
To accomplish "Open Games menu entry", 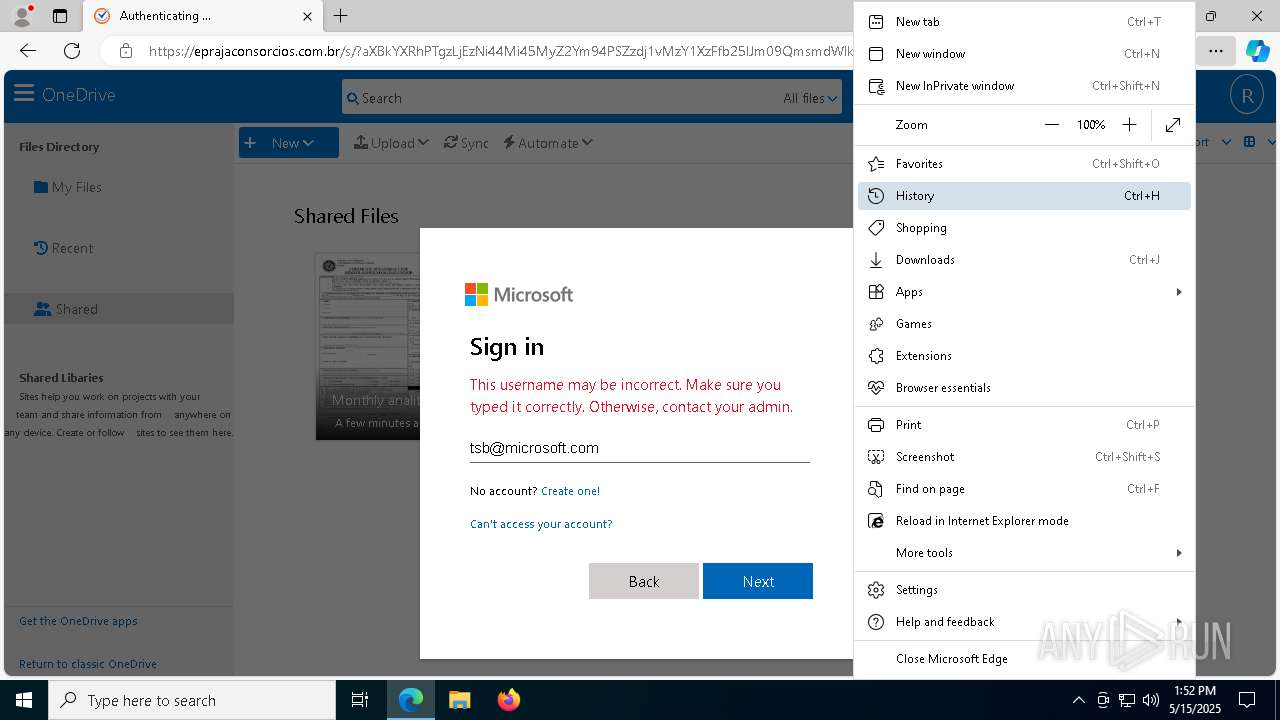I will (x=1024, y=324).
